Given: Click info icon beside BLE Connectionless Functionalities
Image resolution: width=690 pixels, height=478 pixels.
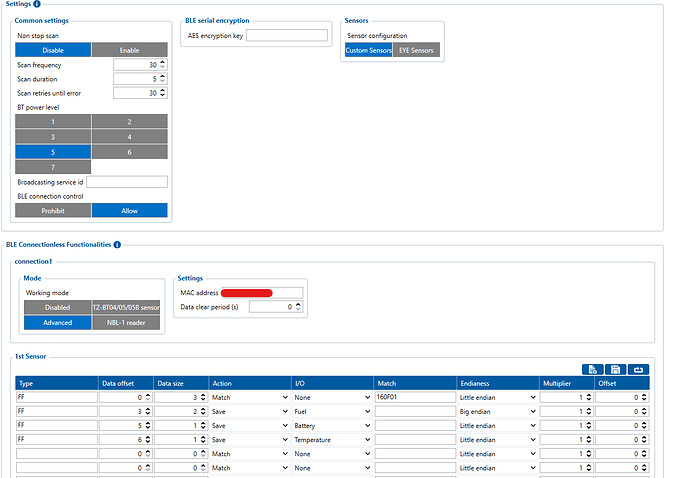Looking at the screenshot, I should click(x=117, y=244).
